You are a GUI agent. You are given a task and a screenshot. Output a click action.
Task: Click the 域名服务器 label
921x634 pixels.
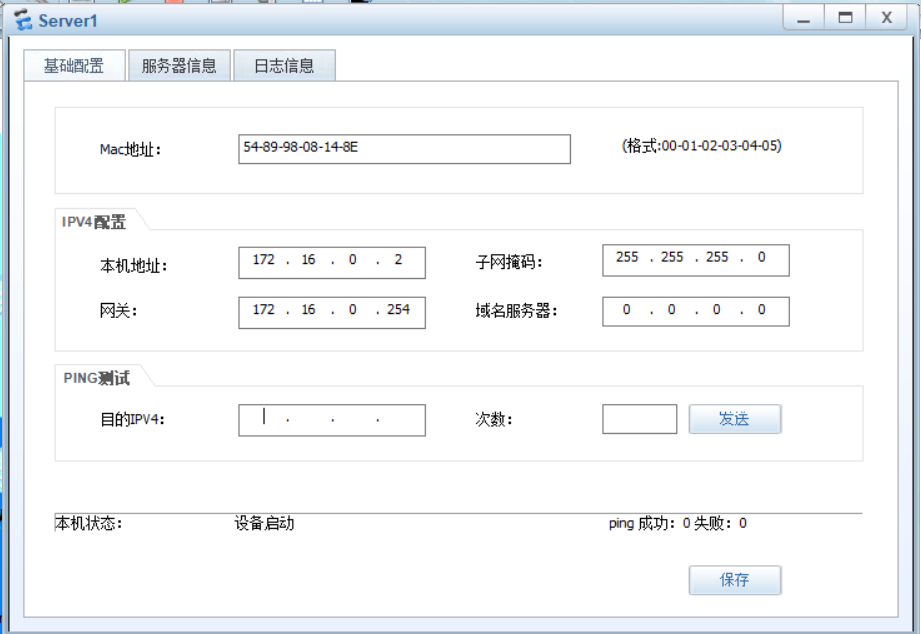[516, 311]
